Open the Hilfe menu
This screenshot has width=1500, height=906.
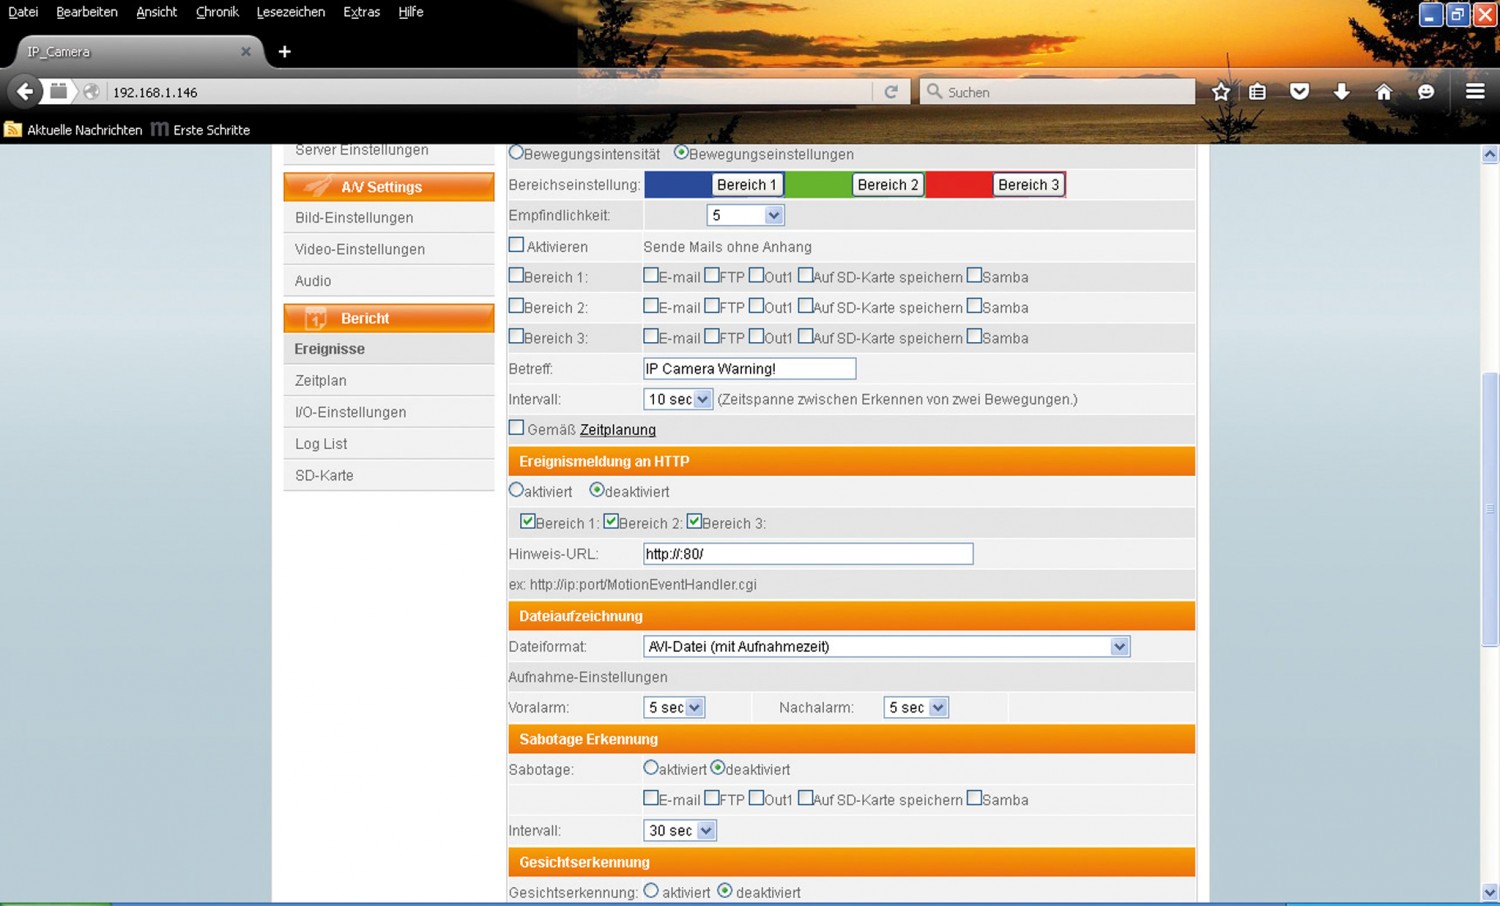pyautogui.click(x=411, y=12)
